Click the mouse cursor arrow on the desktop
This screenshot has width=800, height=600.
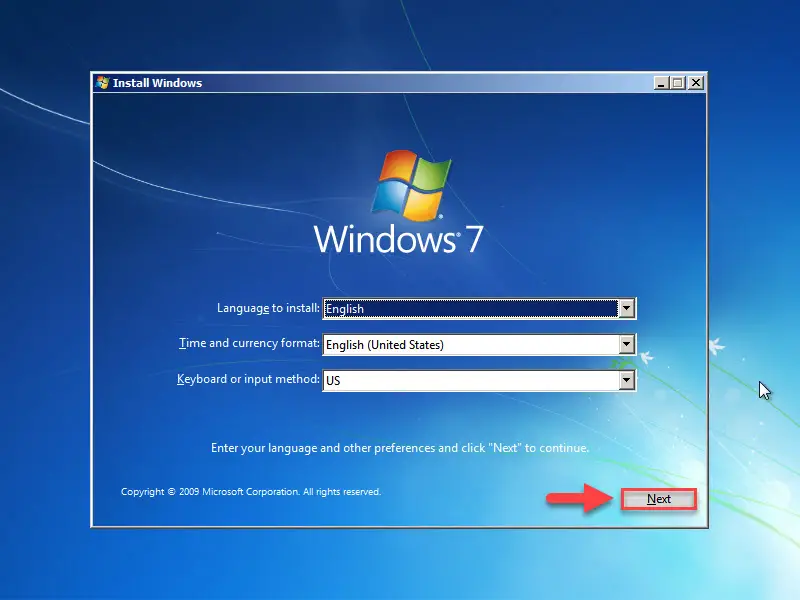click(x=763, y=390)
